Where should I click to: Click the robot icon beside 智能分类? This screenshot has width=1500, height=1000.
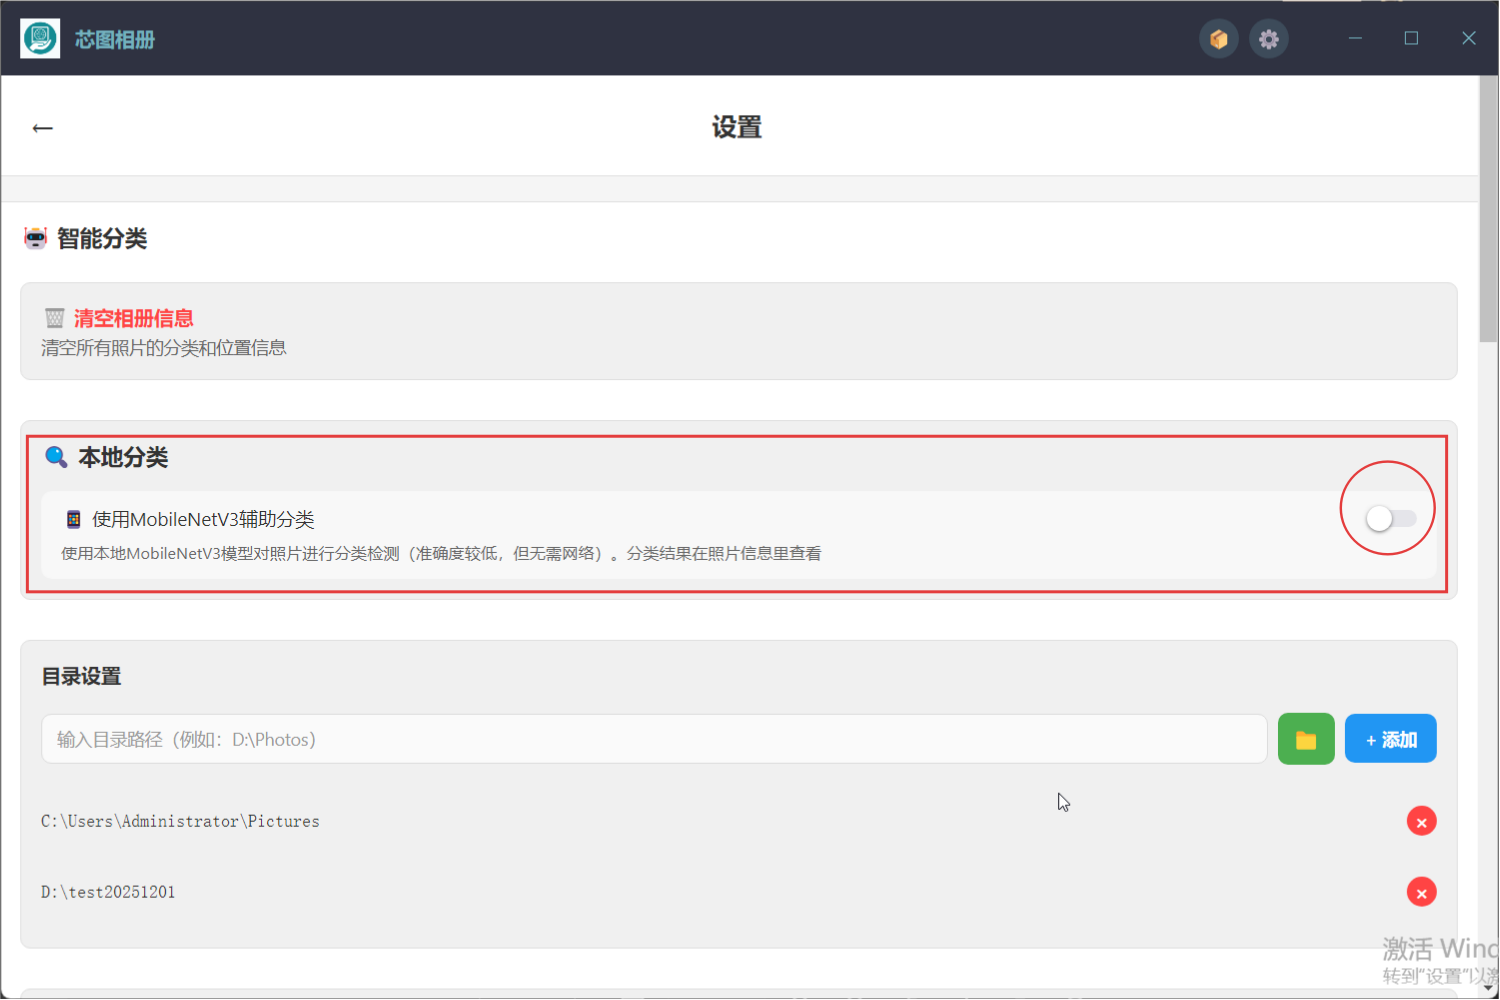(36, 238)
